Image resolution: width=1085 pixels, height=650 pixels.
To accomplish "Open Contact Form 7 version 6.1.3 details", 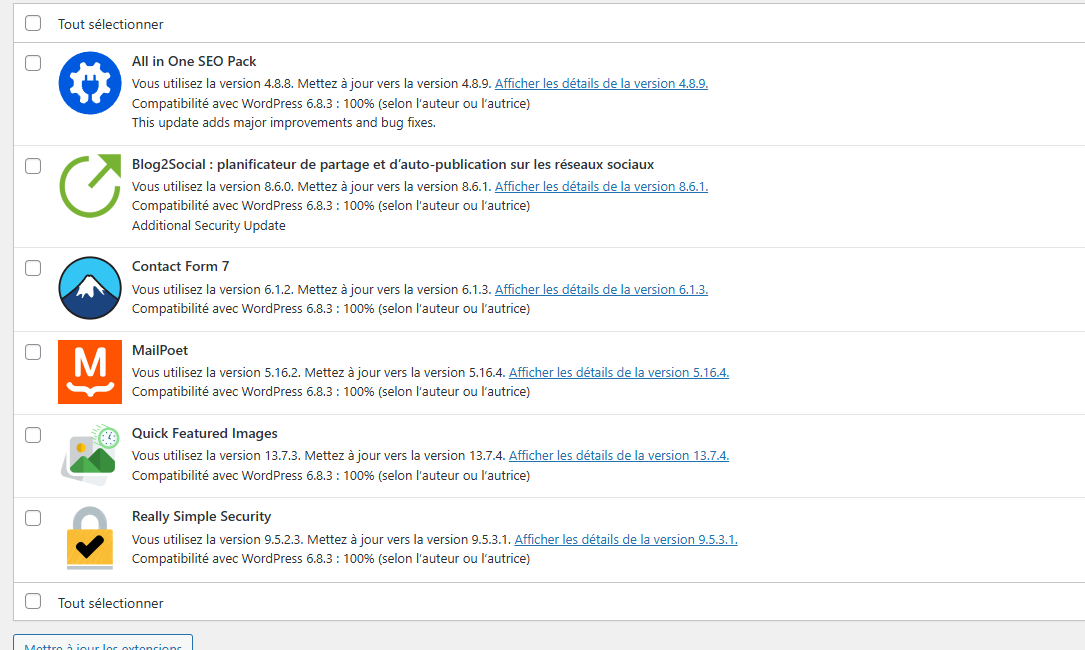I will pos(601,290).
